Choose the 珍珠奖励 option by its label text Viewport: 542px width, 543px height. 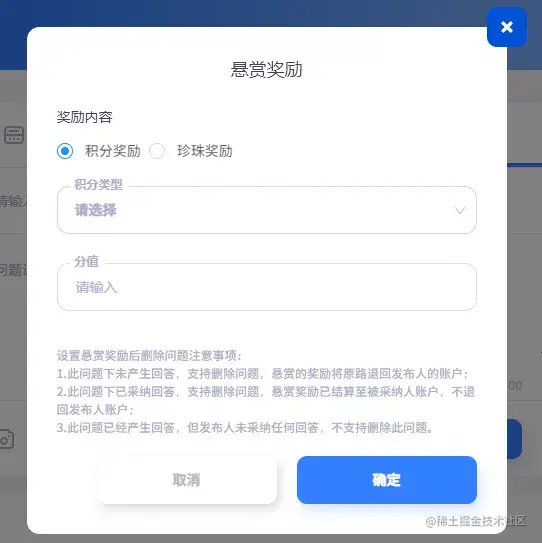pyautogui.click(x=205, y=151)
